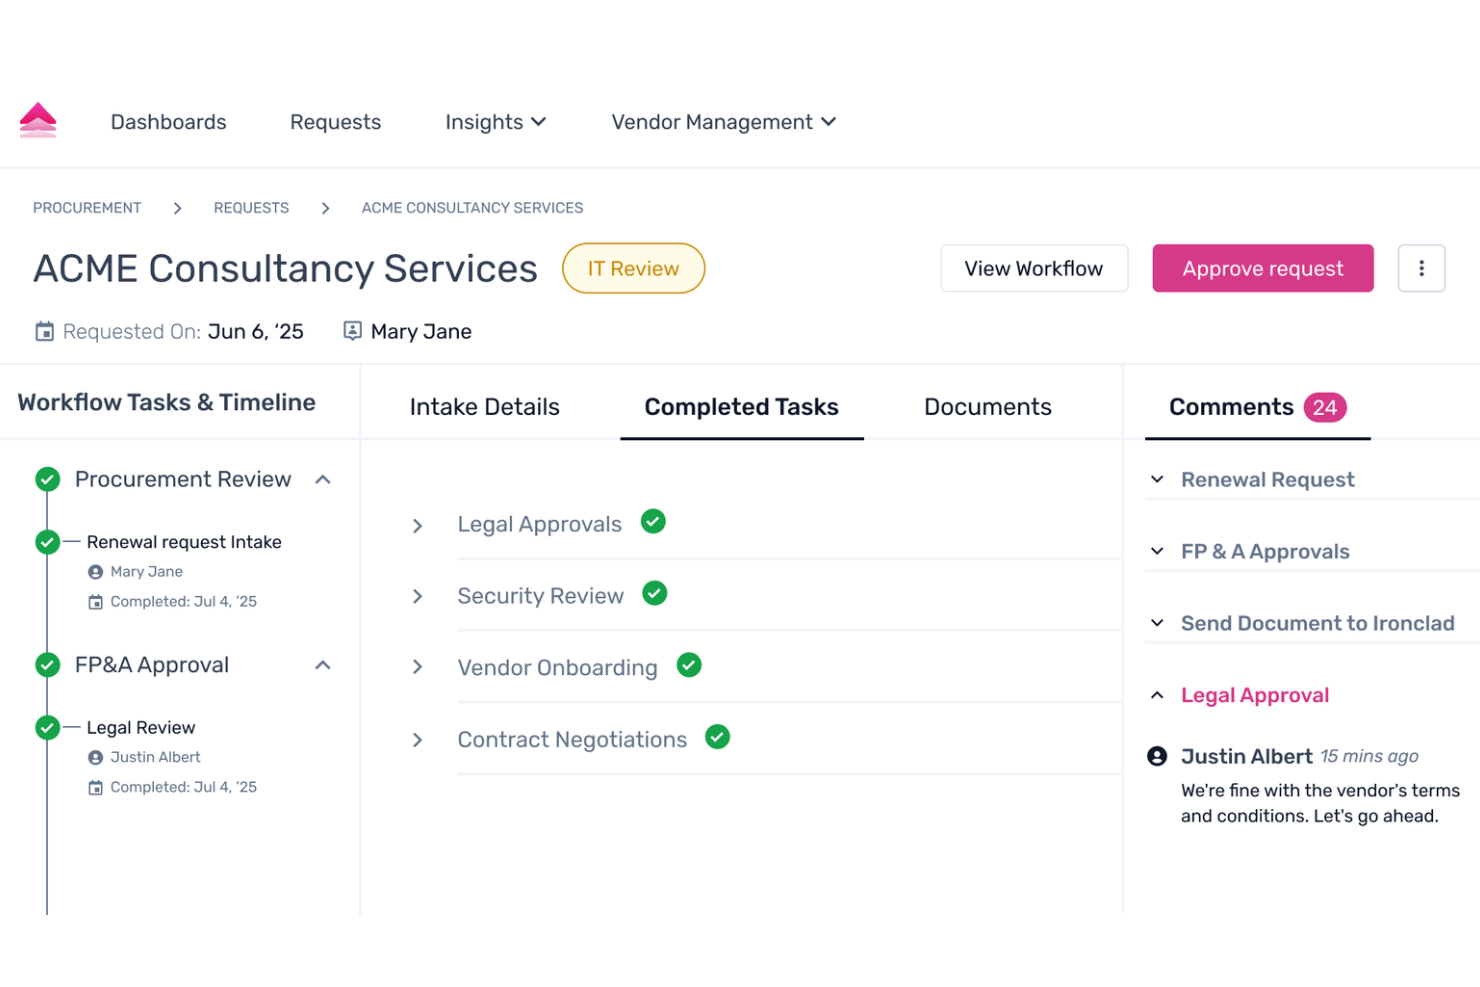Click the completion check on Vendor Onboarding
The height and width of the screenshot is (987, 1480).
point(688,665)
